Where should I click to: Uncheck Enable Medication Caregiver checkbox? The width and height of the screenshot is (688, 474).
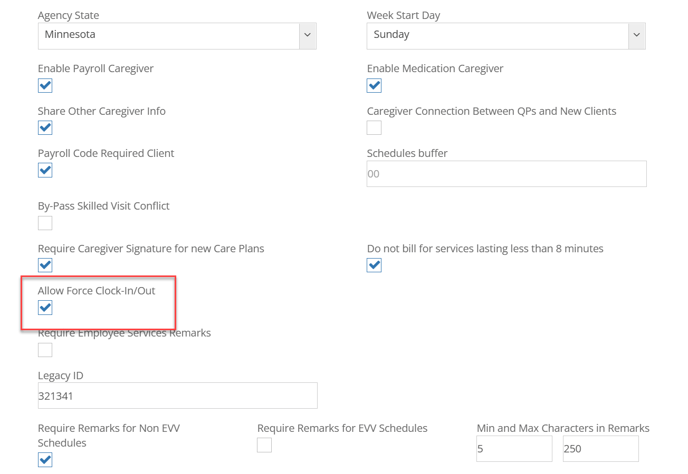coord(374,85)
